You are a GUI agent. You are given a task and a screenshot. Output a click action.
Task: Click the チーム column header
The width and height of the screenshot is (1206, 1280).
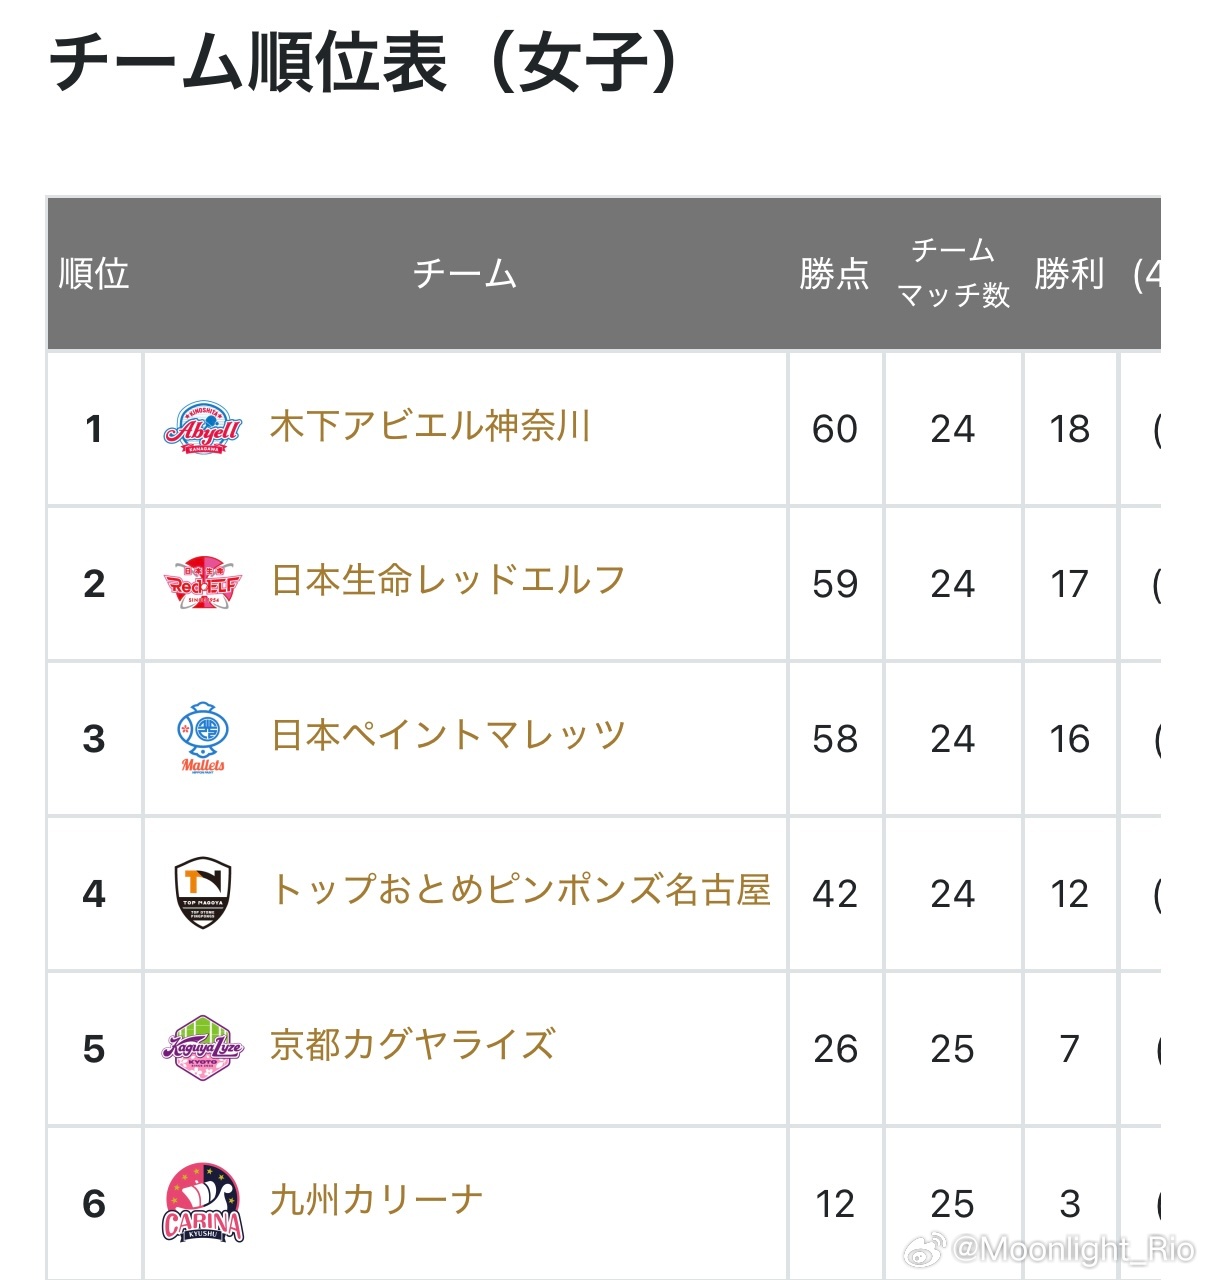click(465, 274)
